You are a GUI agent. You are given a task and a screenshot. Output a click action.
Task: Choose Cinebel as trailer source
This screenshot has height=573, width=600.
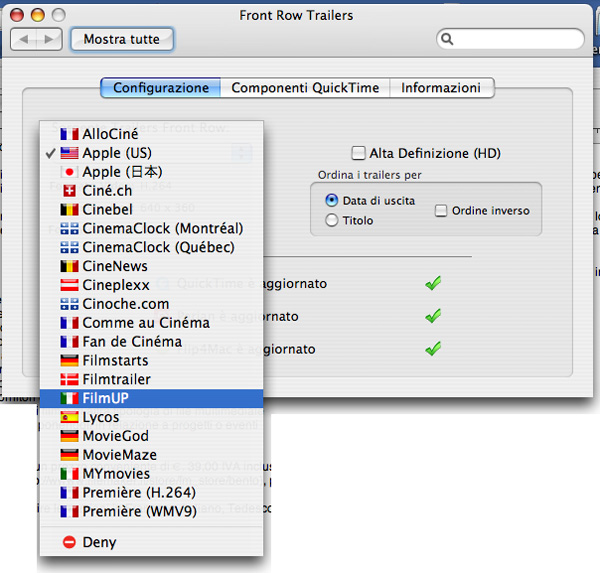coord(152,210)
